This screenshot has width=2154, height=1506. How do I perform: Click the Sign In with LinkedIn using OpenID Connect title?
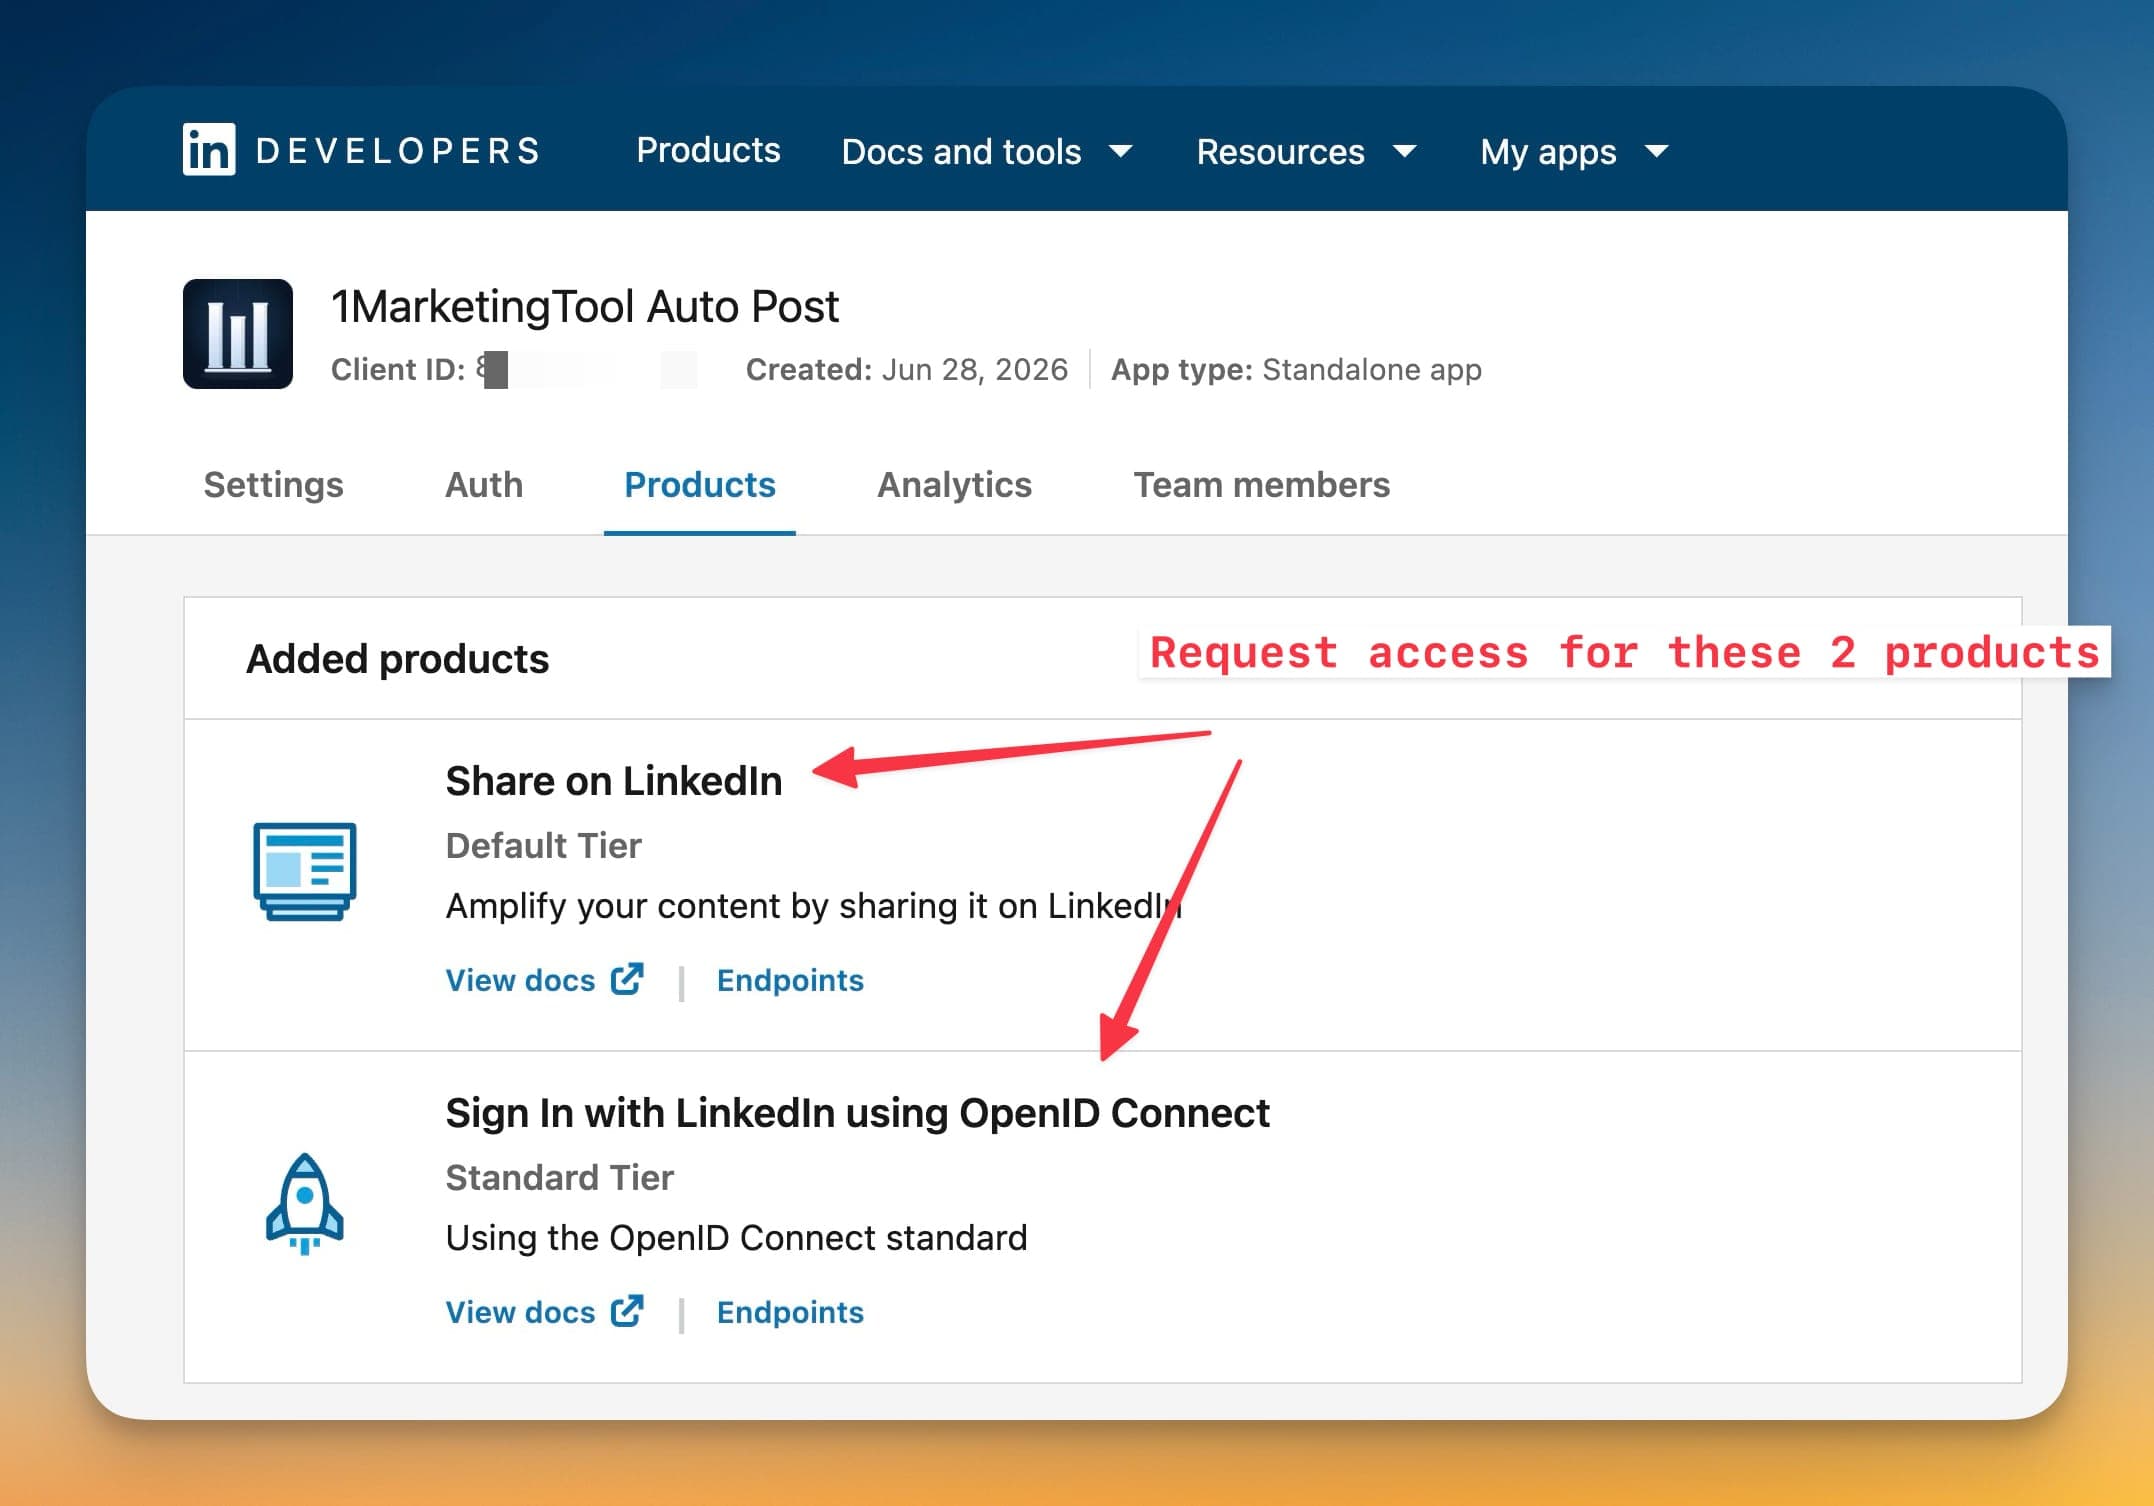point(857,1113)
